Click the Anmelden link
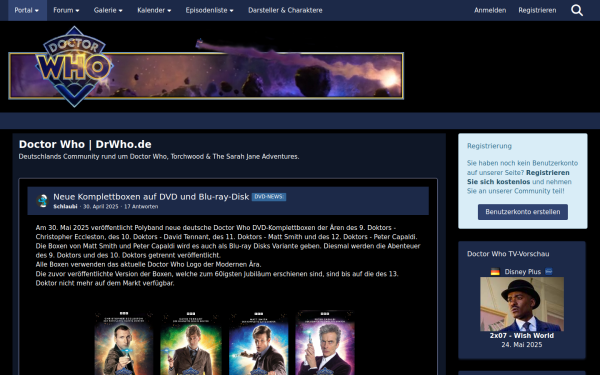600x375 pixels. (490, 10)
